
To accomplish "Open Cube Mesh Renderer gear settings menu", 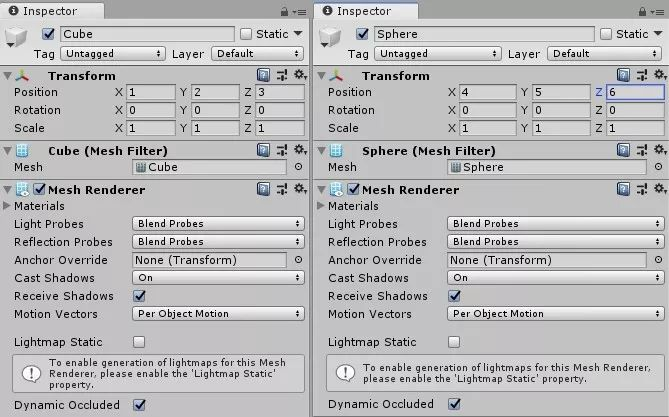I will (x=300, y=189).
